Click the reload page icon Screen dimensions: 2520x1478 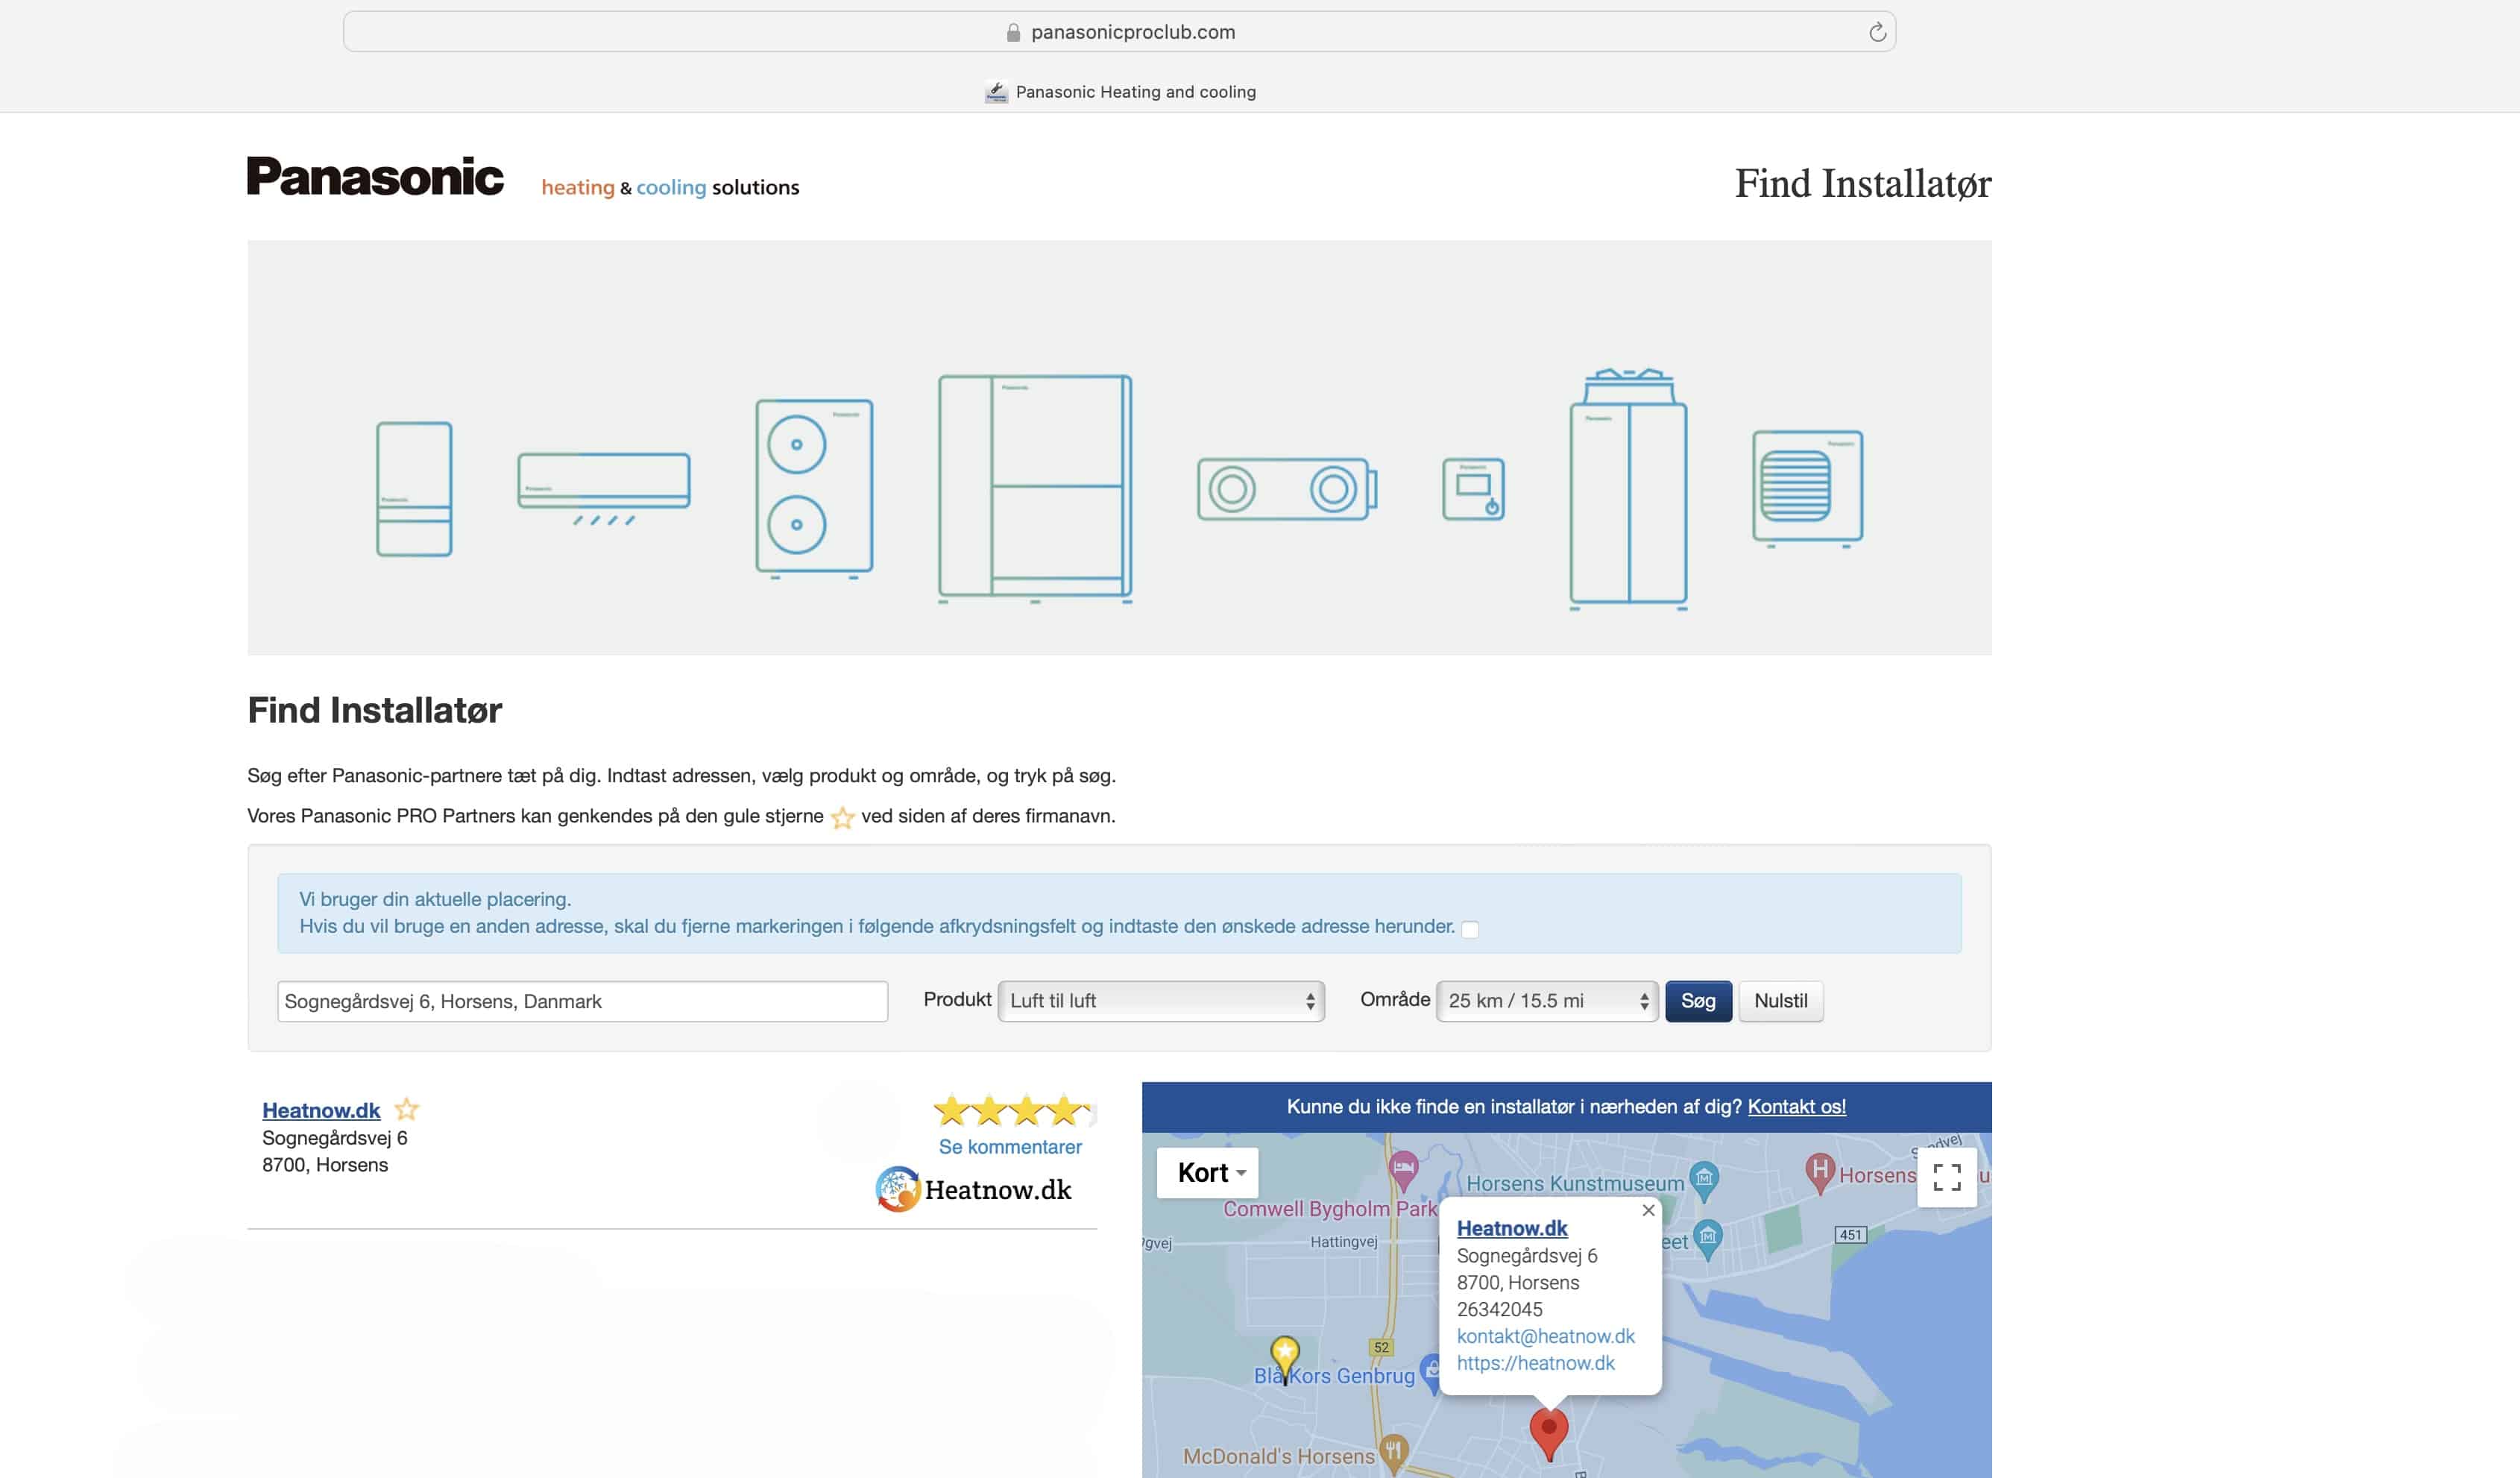[1877, 32]
